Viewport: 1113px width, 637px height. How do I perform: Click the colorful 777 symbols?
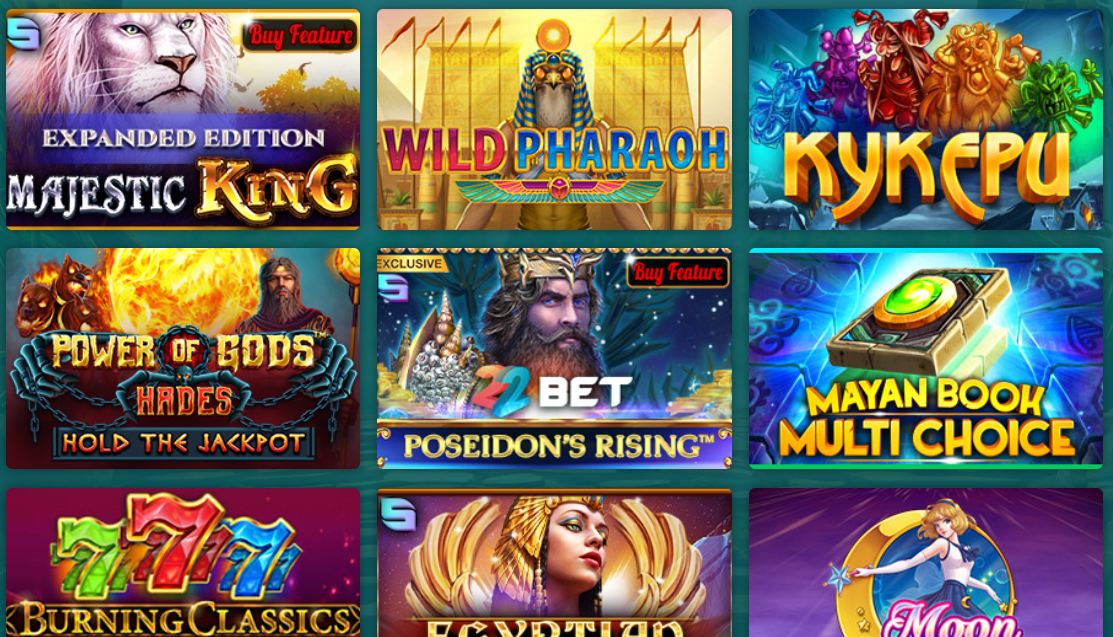(176, 548)
